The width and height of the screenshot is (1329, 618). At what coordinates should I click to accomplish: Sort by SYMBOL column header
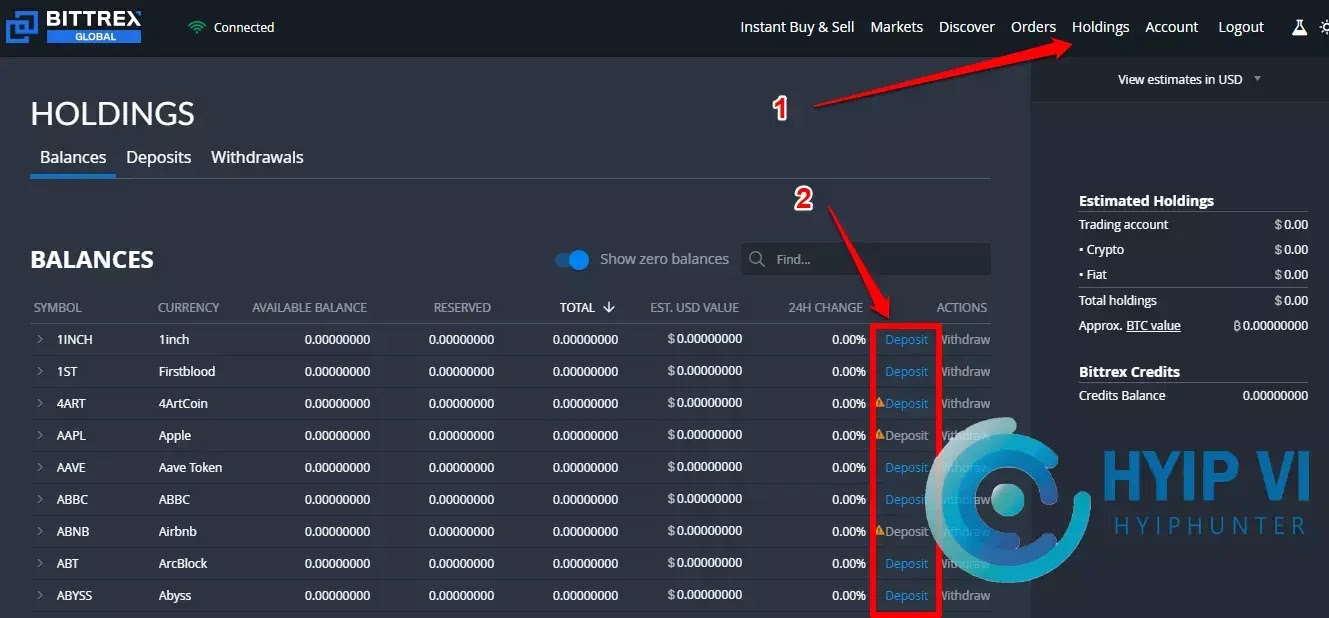coord(58,307)
